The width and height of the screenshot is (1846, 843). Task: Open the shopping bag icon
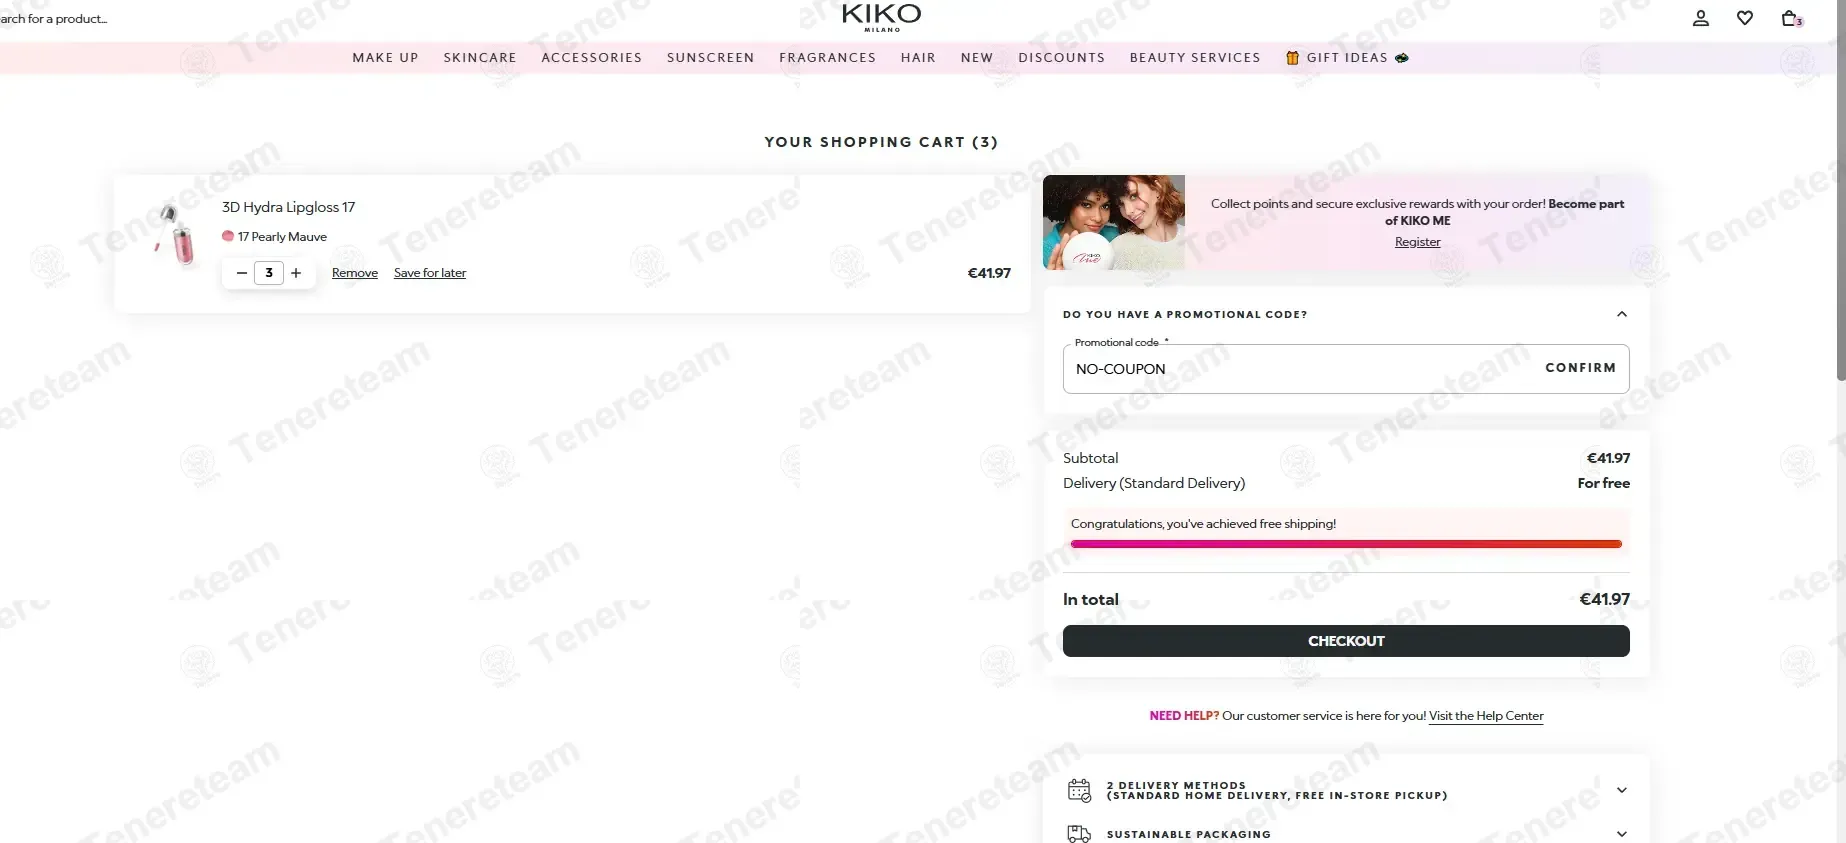1791,18
